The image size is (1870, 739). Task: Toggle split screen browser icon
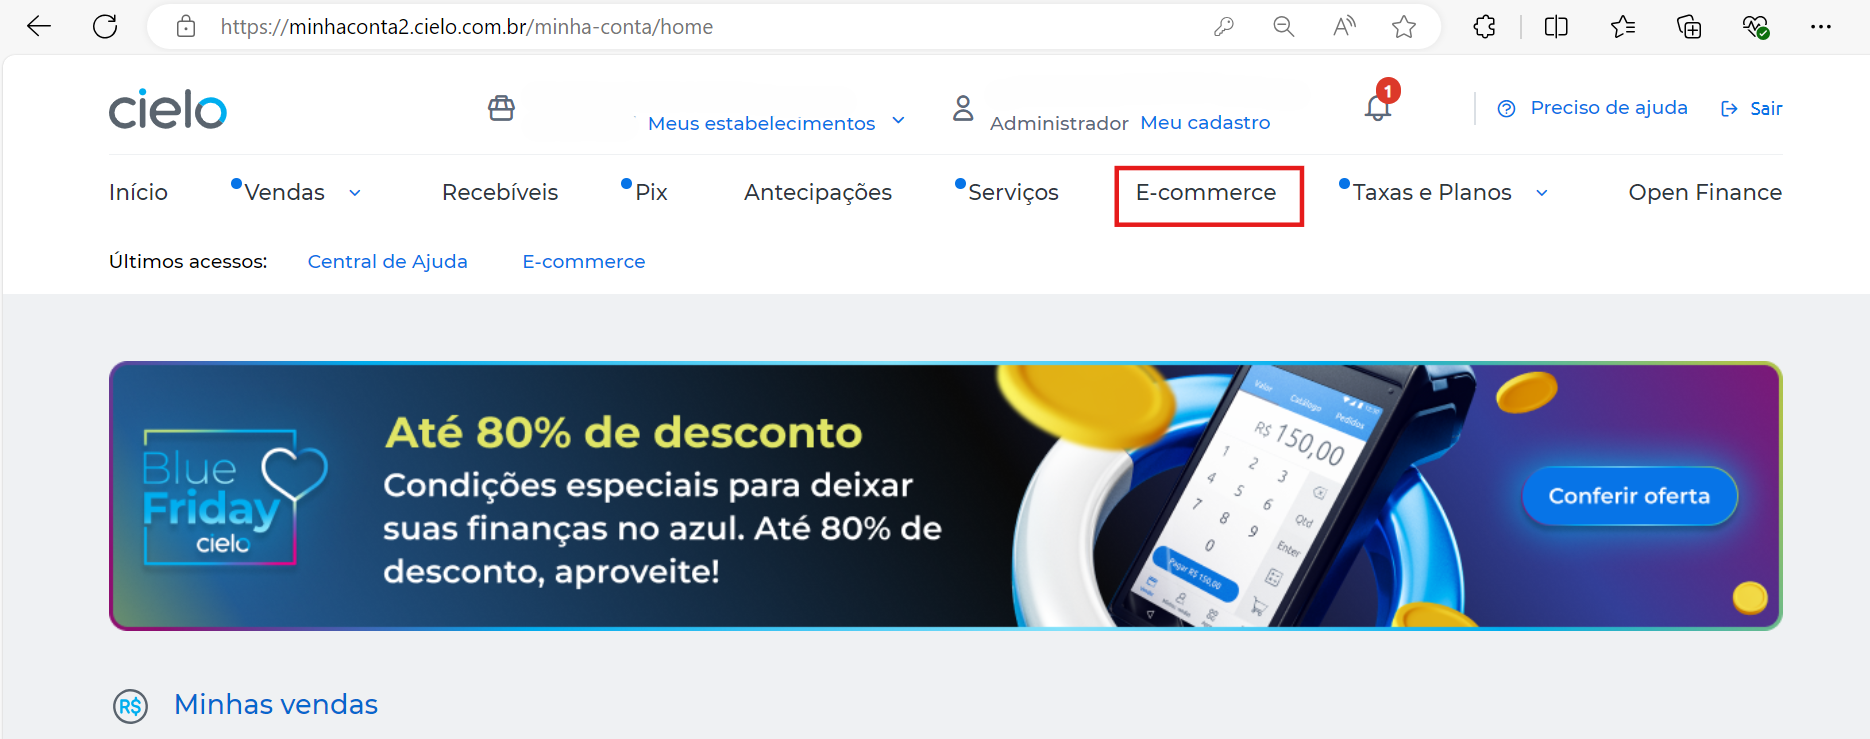[x=1556, y=27]
